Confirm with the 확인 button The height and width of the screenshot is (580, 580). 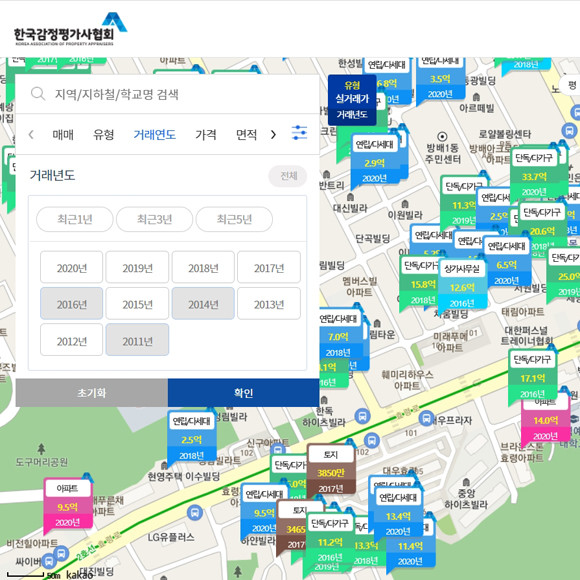point(243,392)
